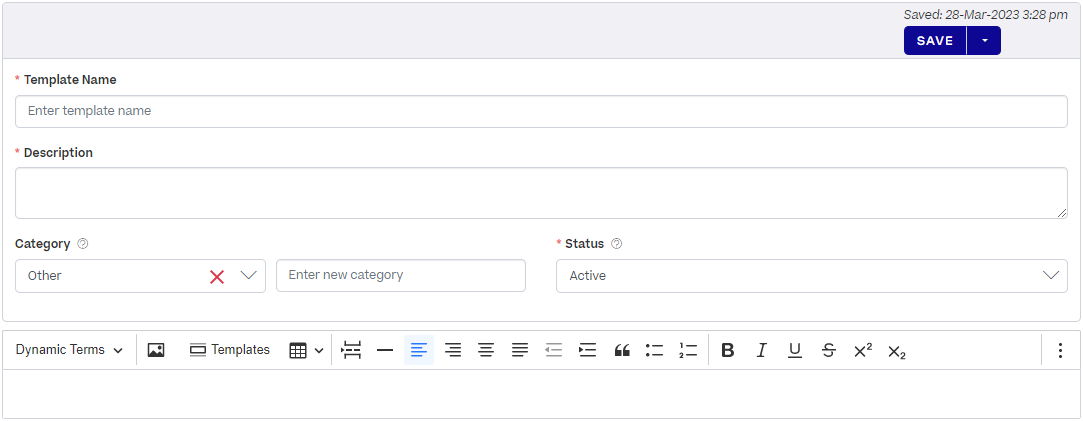Screen dimensions: 1083x421
Task: Center align the text
Action: pos(486,350)
